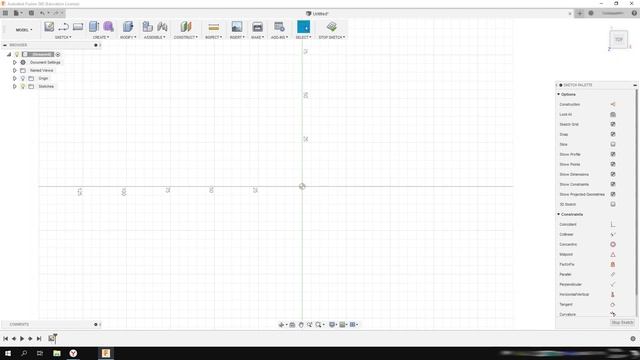Click the Fix/UnFix constraint icon
The width and height of the screenshot is (640, 360).
[x=613, y=264]
